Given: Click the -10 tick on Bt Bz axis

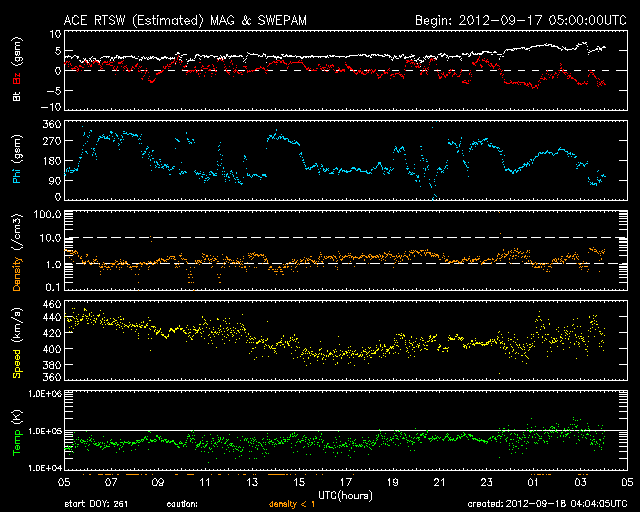Looking at the screenshot, I should pos(51,107).
